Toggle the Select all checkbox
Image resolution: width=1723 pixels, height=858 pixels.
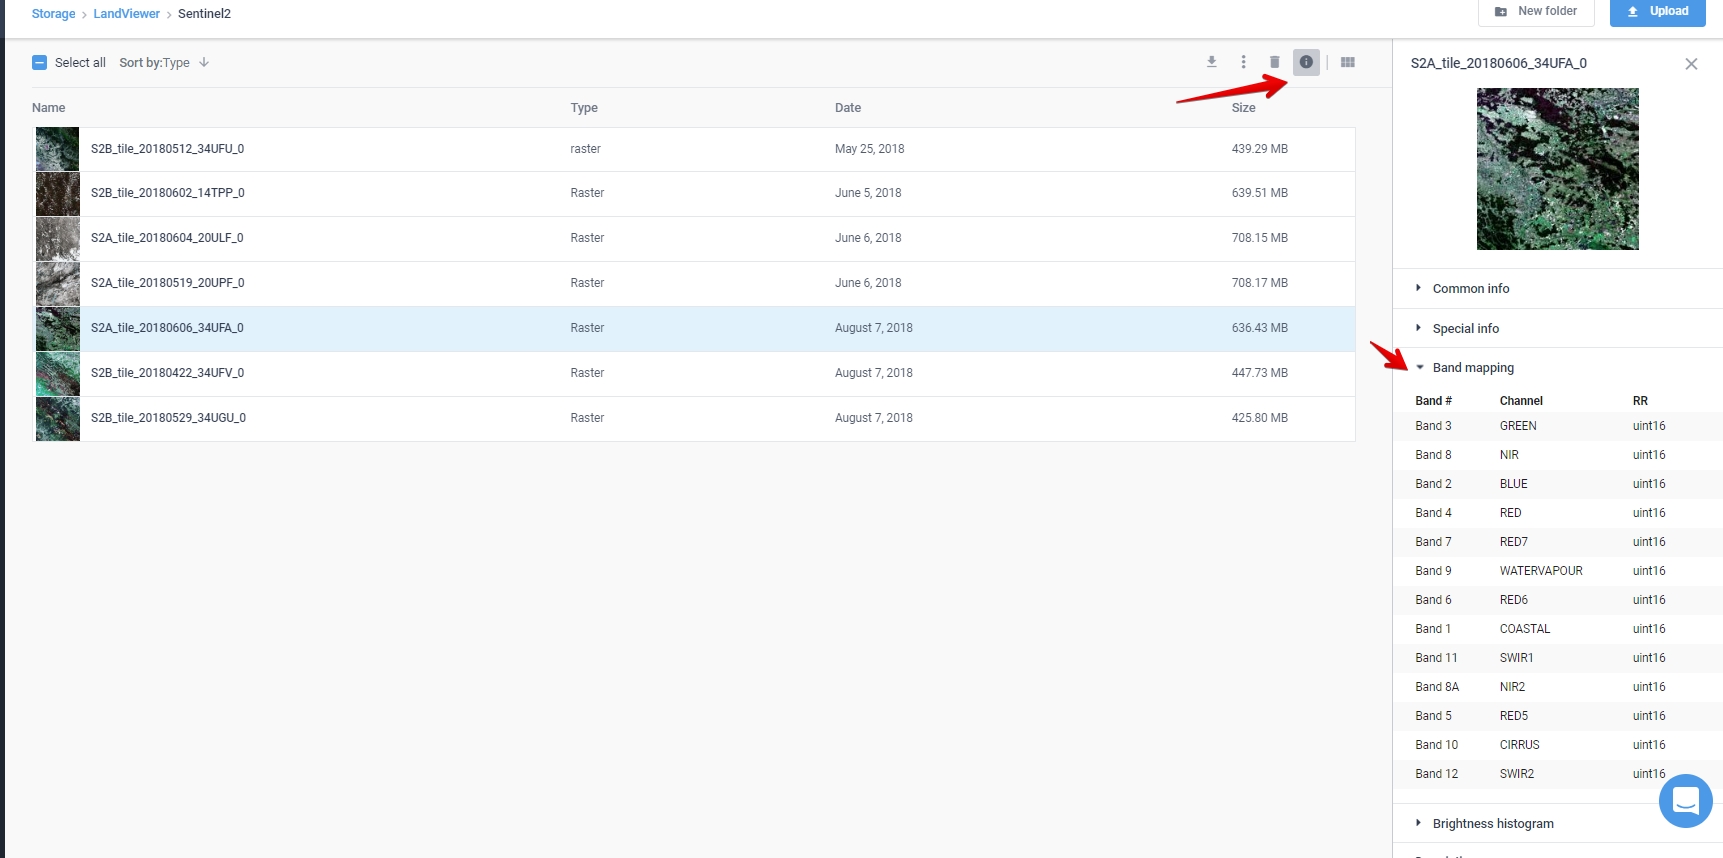coord(40,62)
